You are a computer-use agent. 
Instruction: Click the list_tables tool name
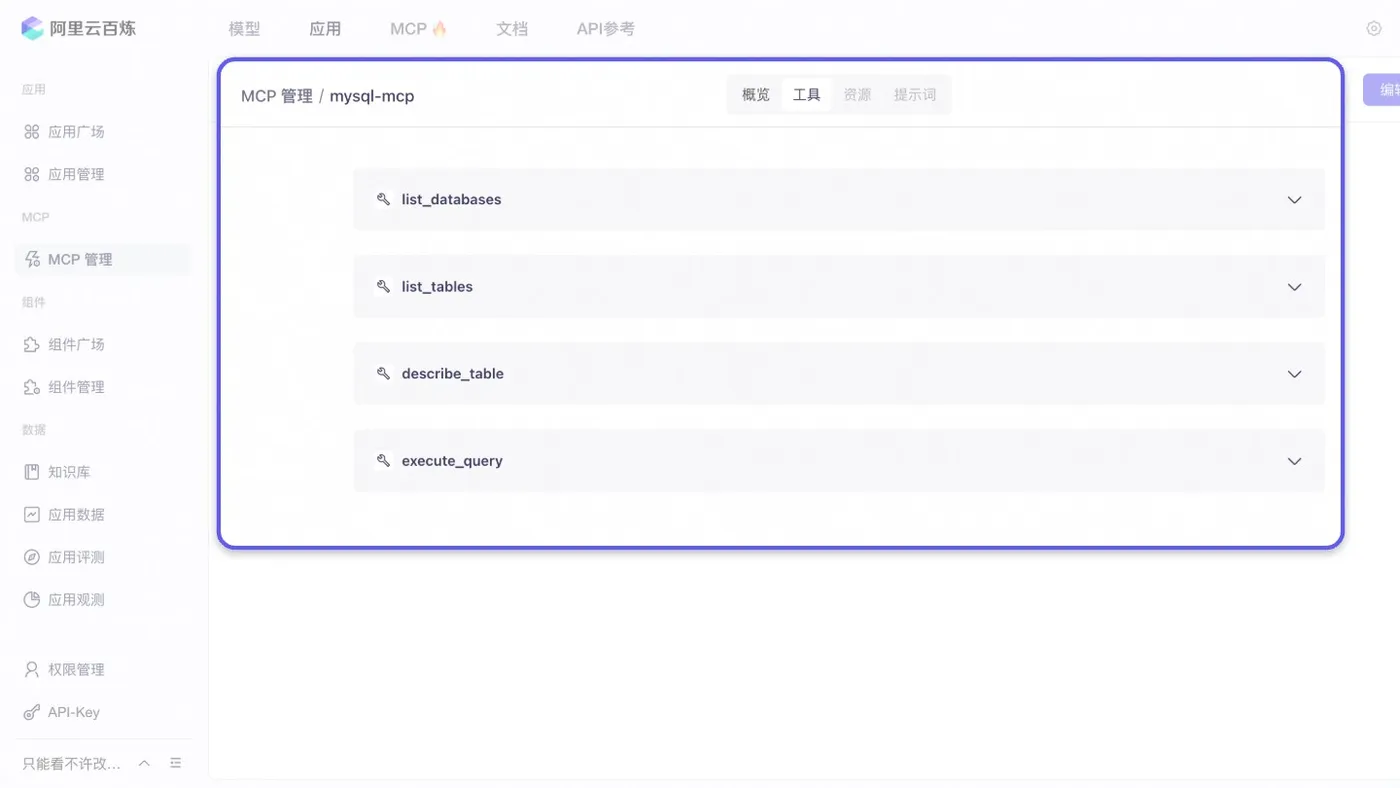click(x=437, y=286)
